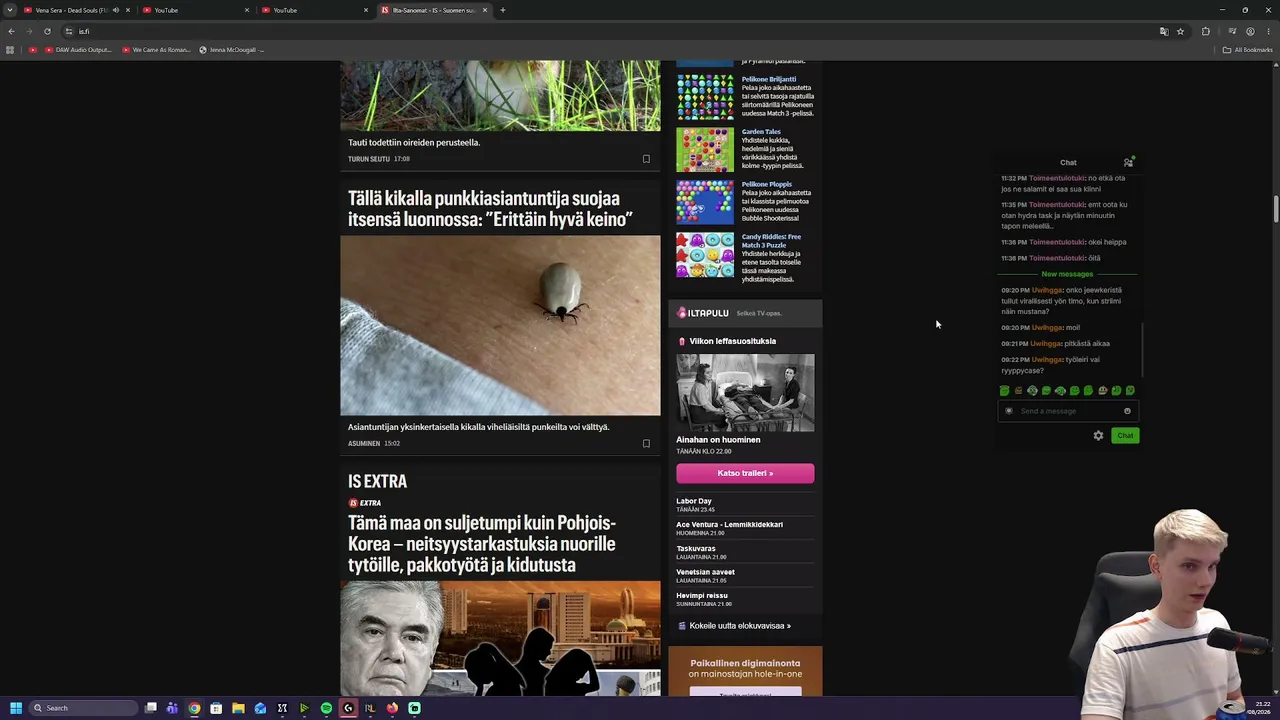The image size is (1280, 720).
Task: Open the Pohjois-Korea IS Extra headline
Action: pos(482,544)
